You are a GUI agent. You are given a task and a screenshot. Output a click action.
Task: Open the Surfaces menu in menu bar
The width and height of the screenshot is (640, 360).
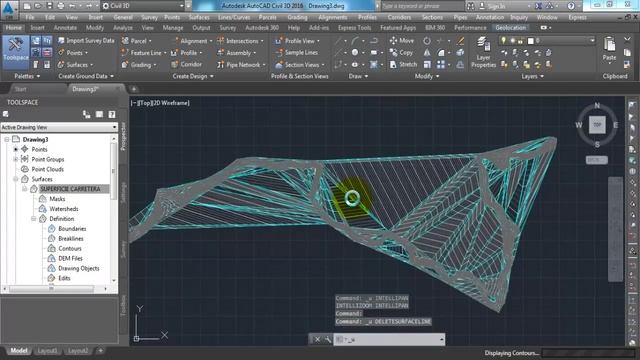(x=199, y=18)
